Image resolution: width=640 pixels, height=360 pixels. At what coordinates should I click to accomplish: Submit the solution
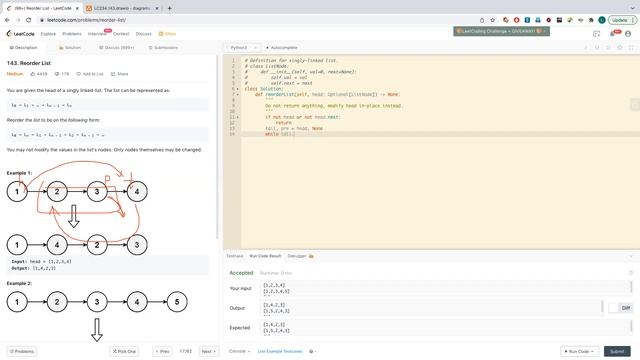tap(617, 351)
